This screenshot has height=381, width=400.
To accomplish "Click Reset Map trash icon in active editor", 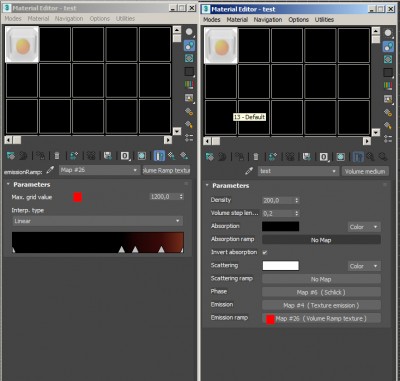I will (x=256, y=157).
